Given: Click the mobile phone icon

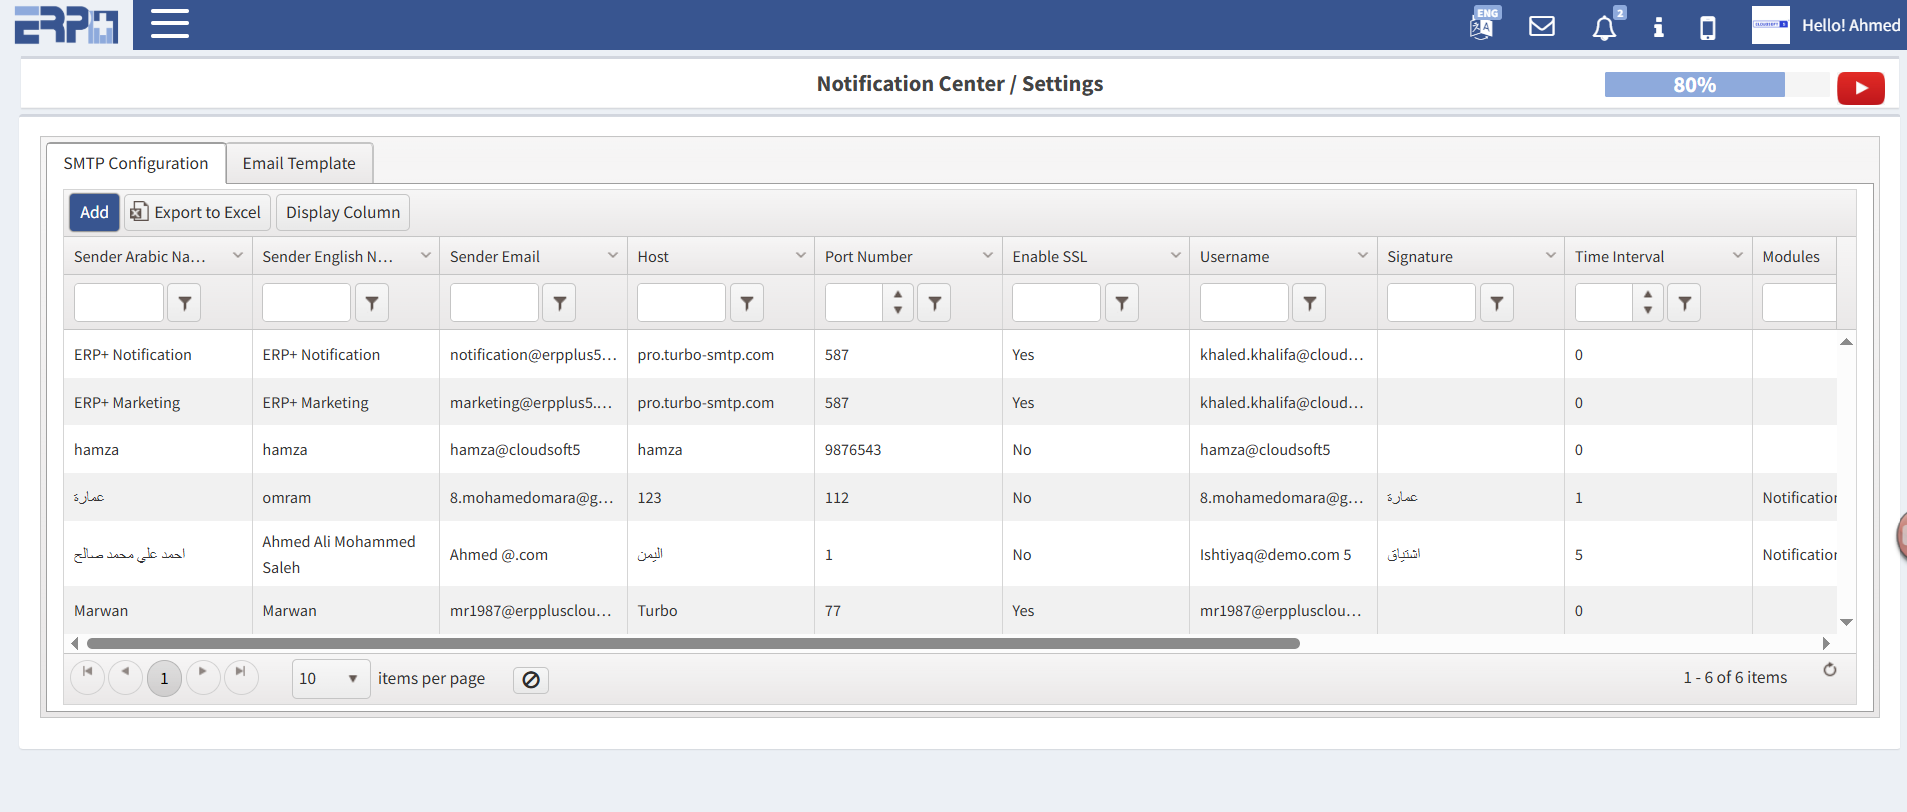Looking at the screenshot, I should pyautogui.click(x=1708, y=27).
